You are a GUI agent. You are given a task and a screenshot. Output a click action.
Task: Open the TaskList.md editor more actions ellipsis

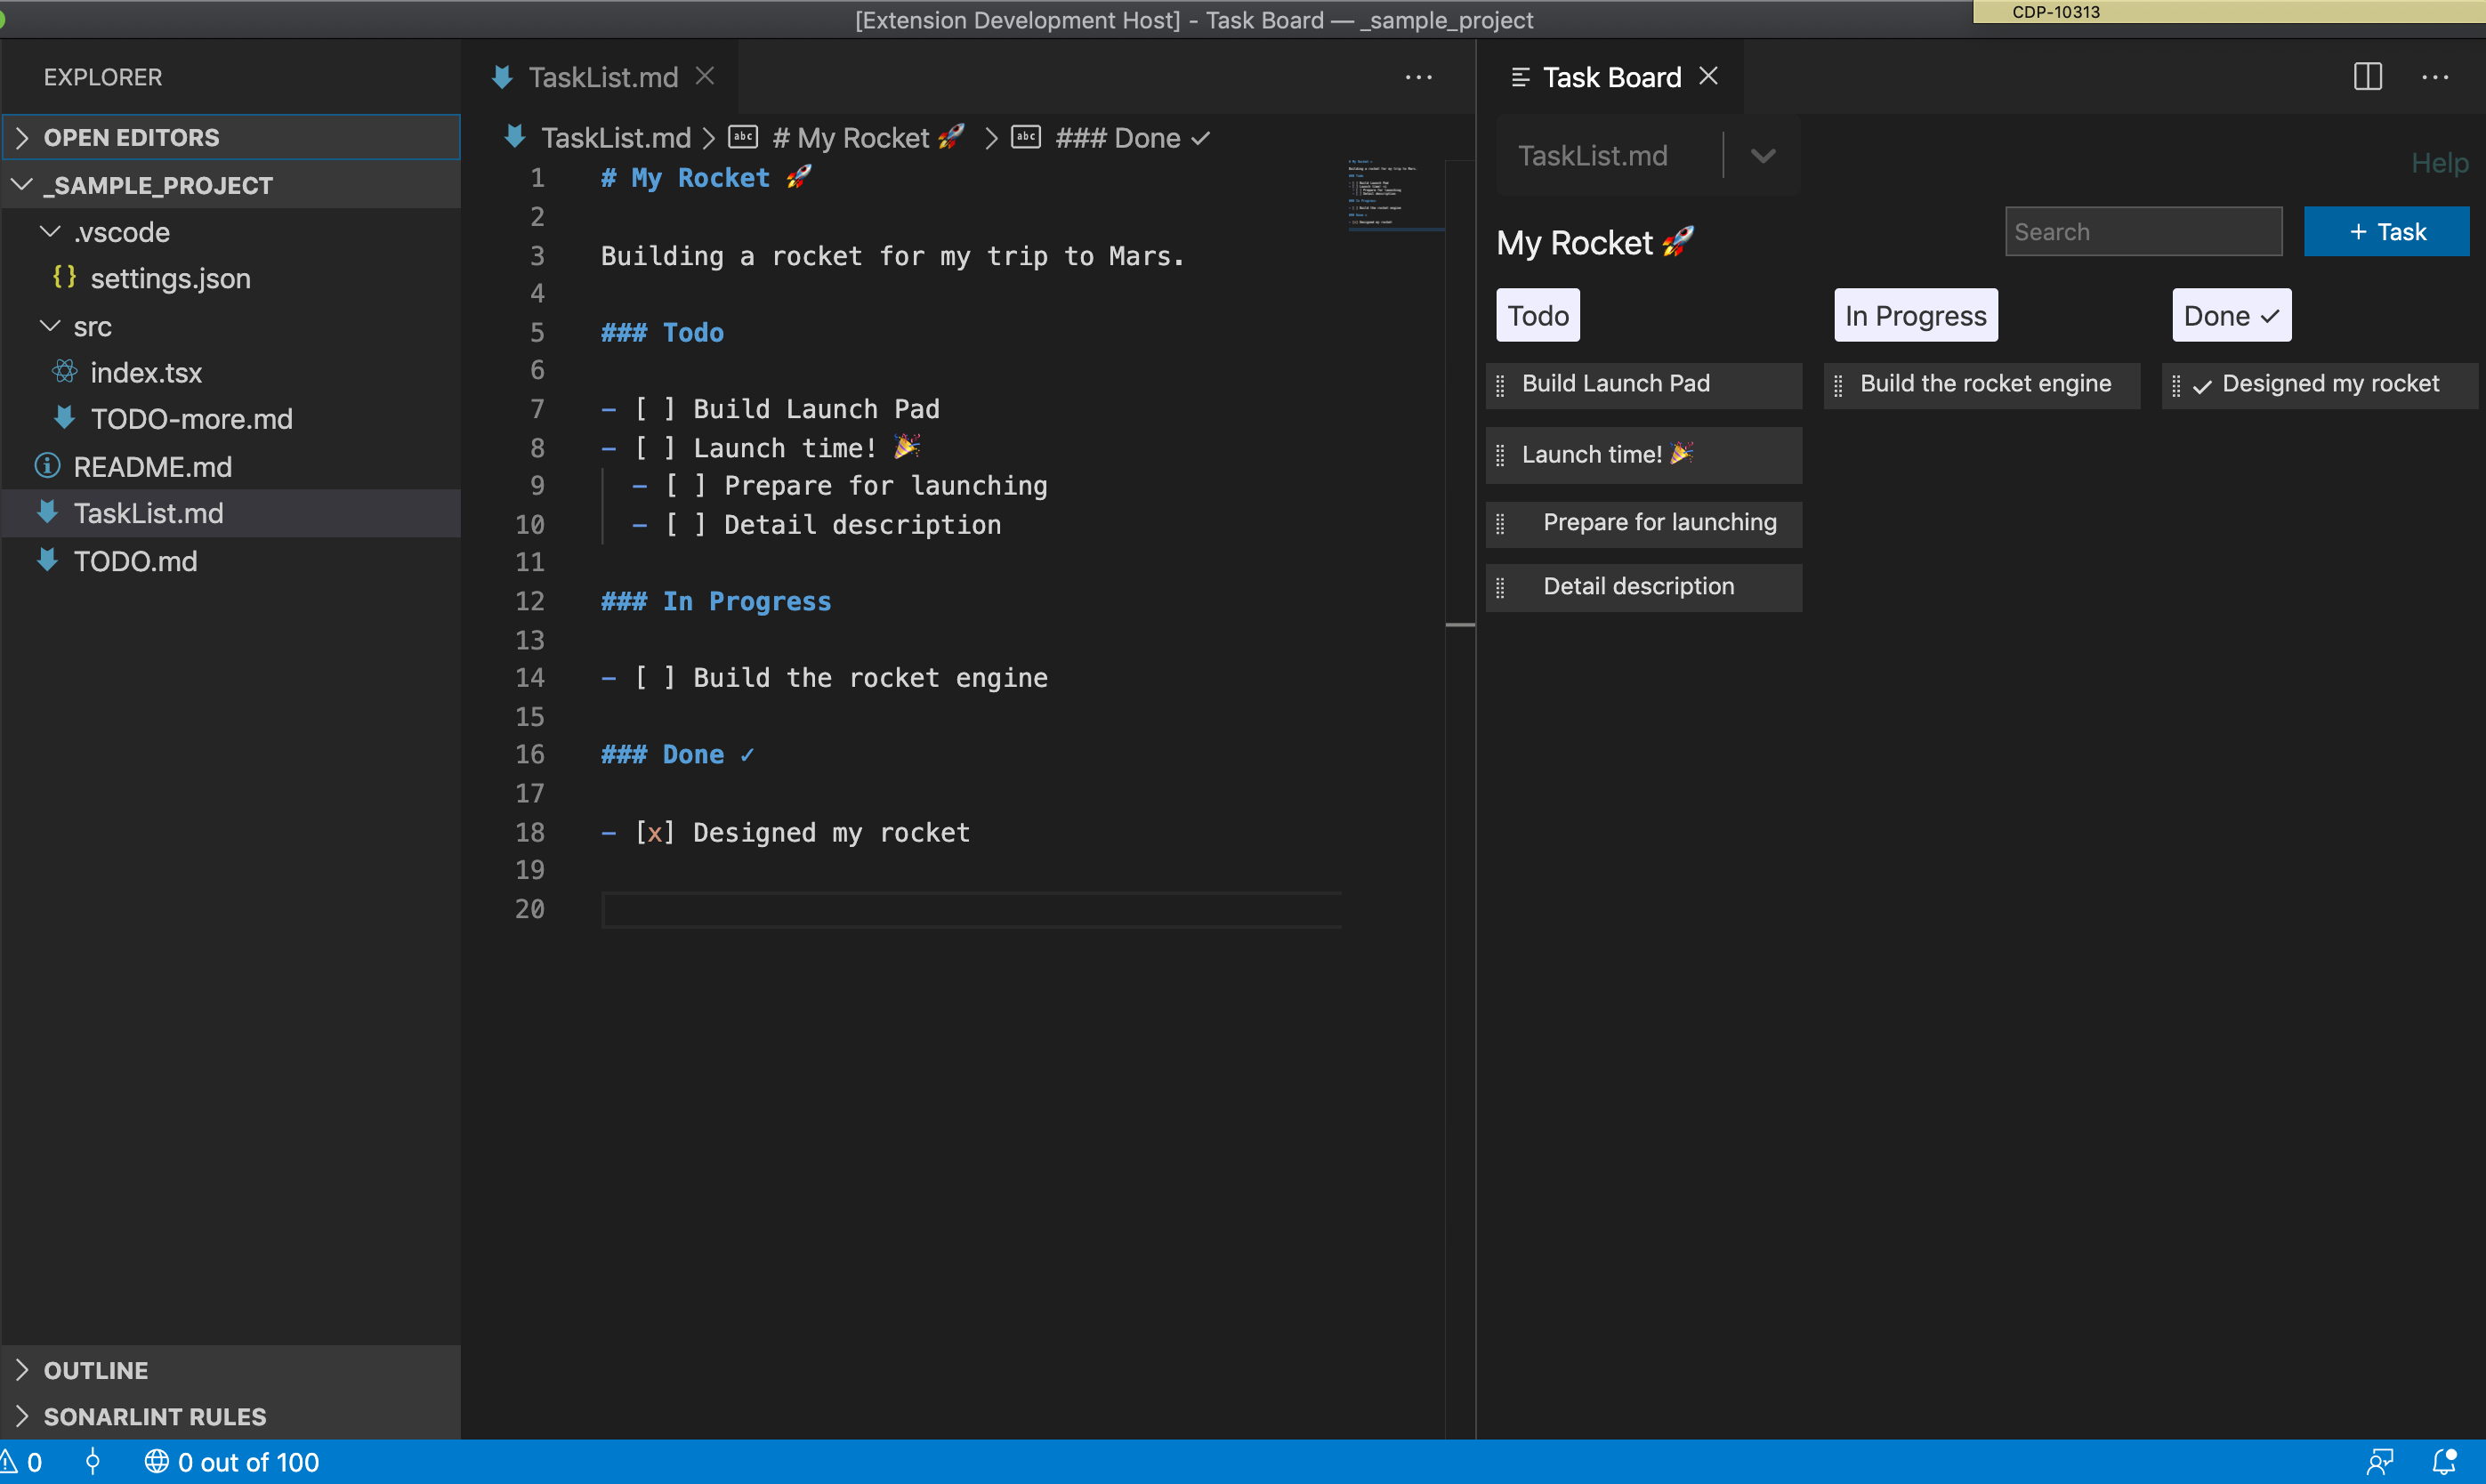point(1418,77)
